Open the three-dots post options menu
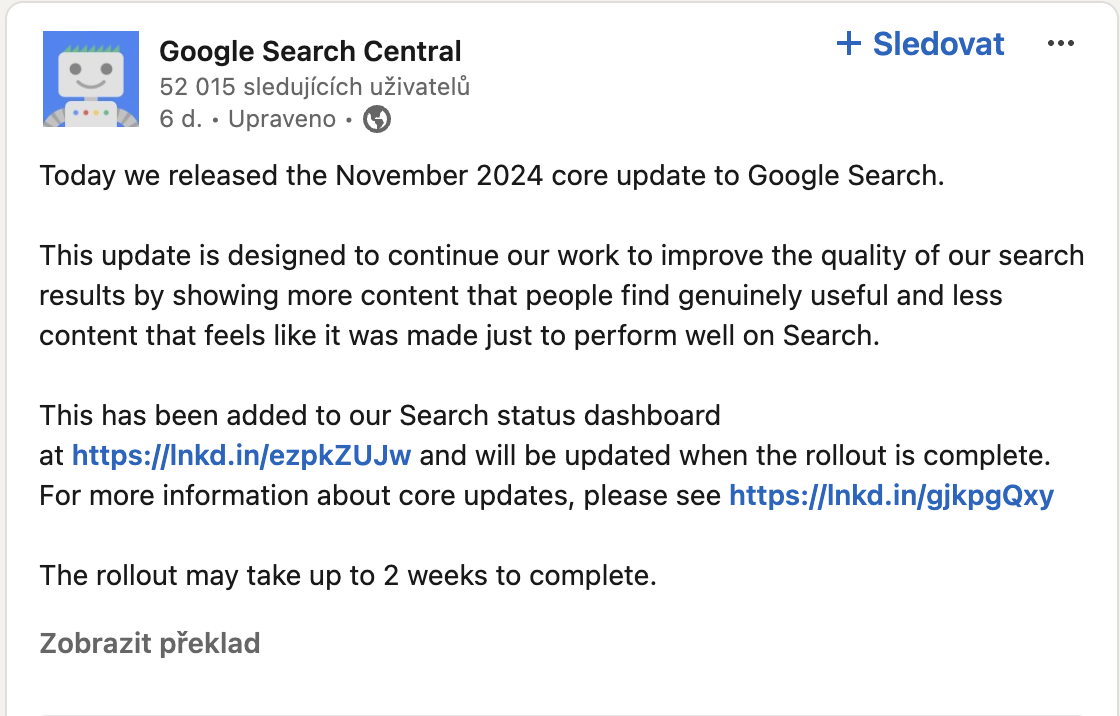The width and height of the screenshot is (1120, 716). (1061, 44)
